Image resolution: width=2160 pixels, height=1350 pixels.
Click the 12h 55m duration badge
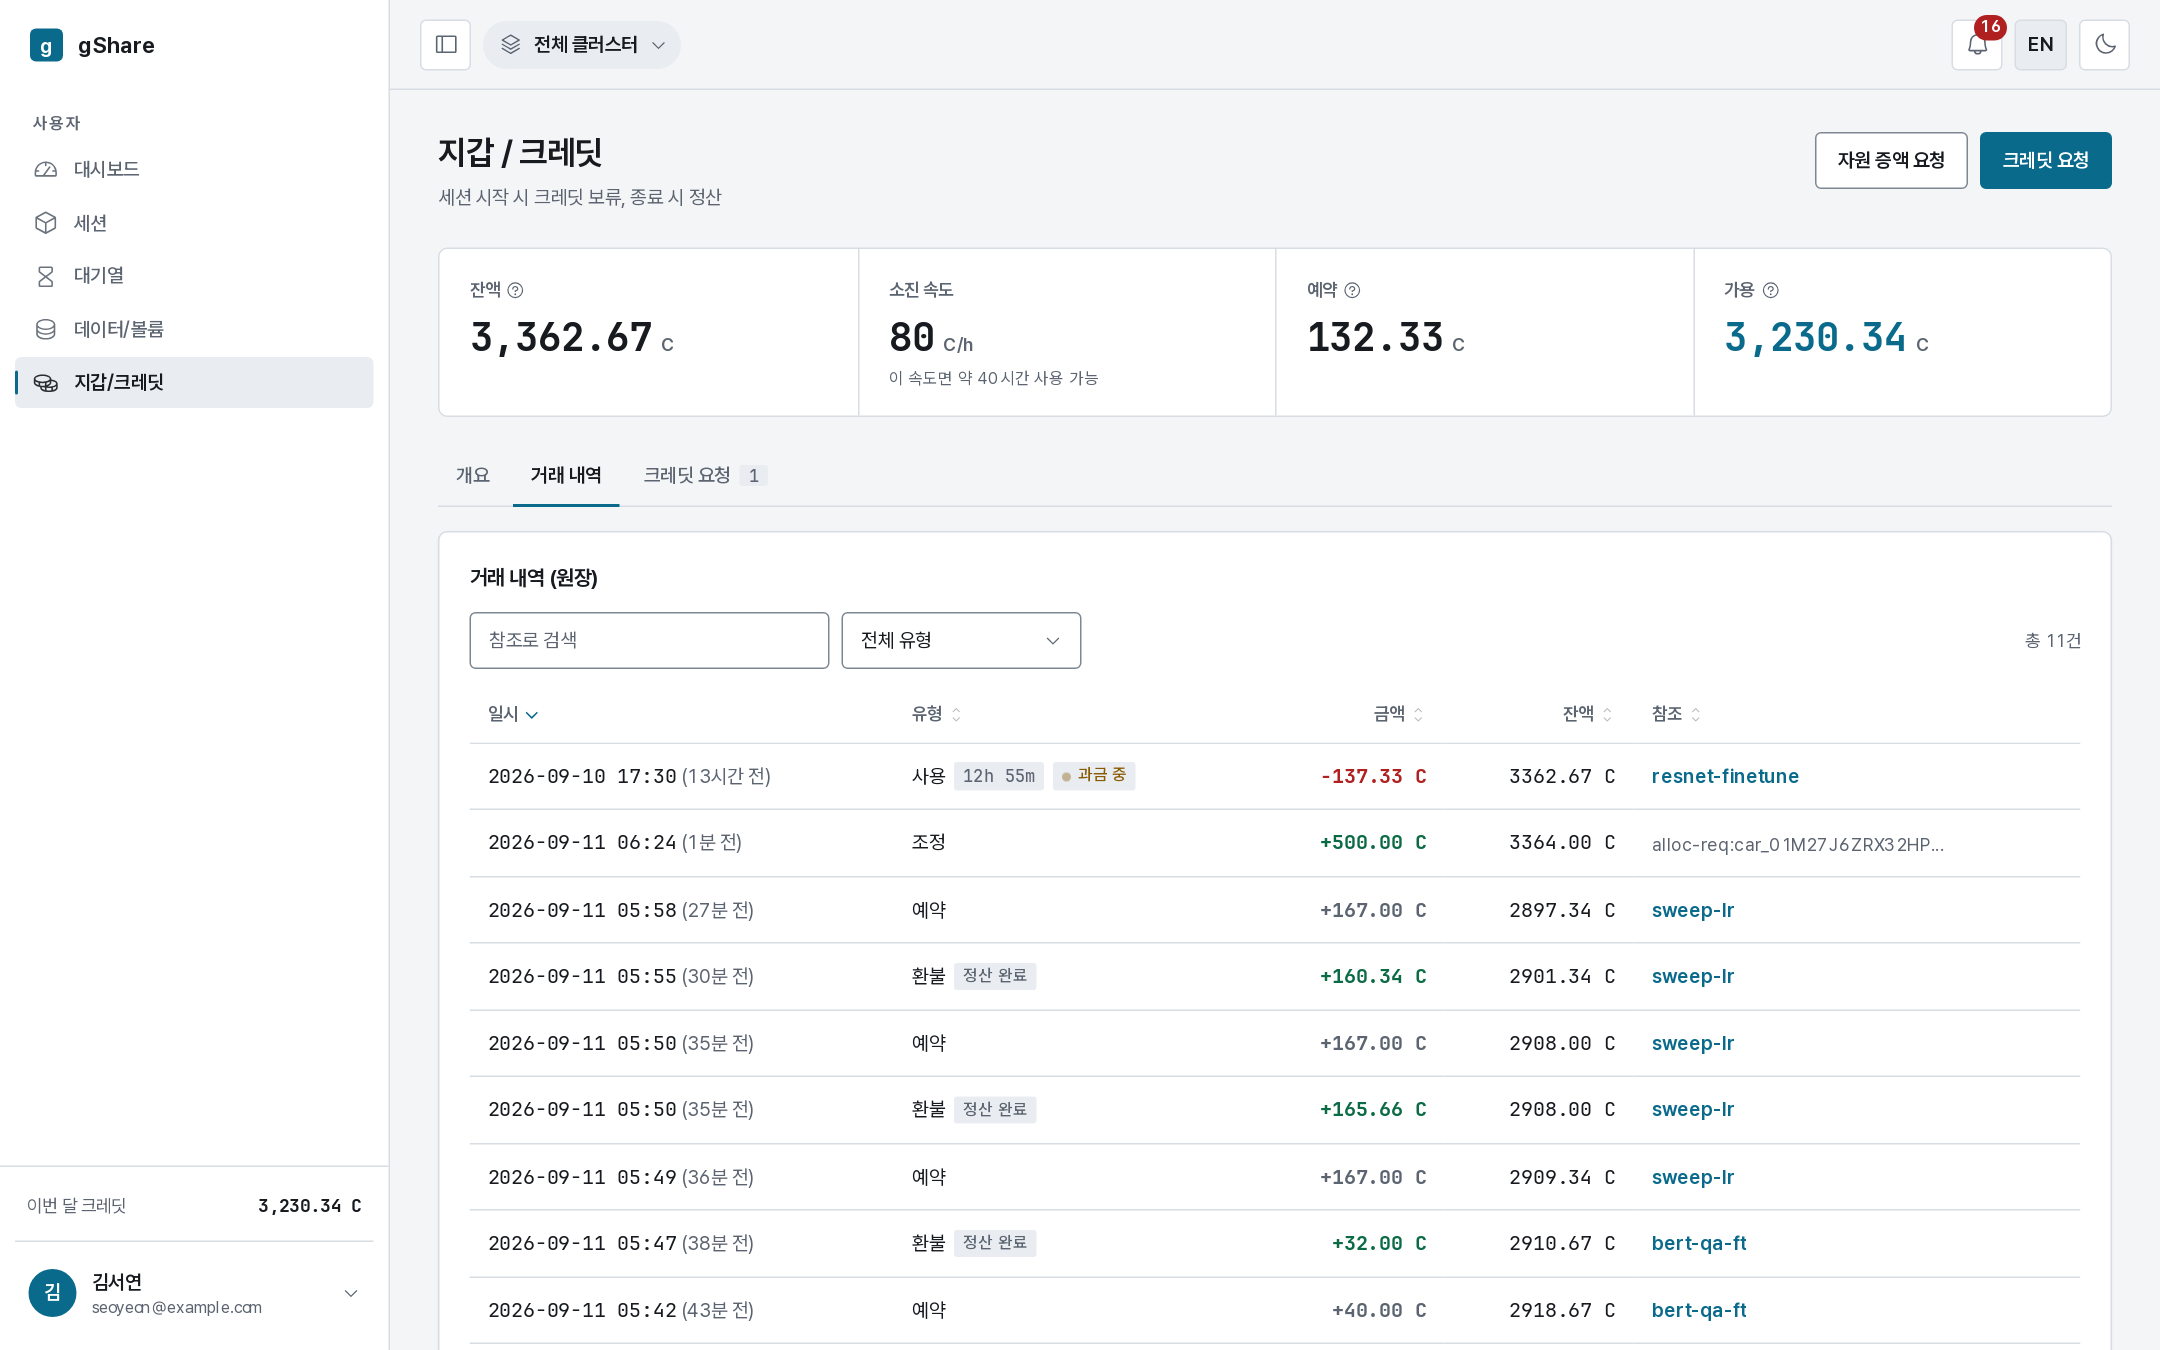coord(999,776)
